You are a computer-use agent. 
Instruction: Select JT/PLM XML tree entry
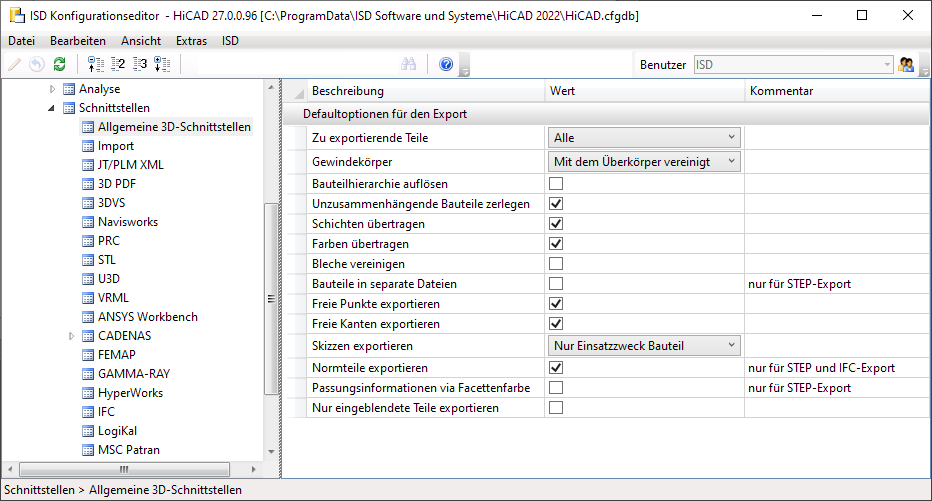click(x=131, y=165)
